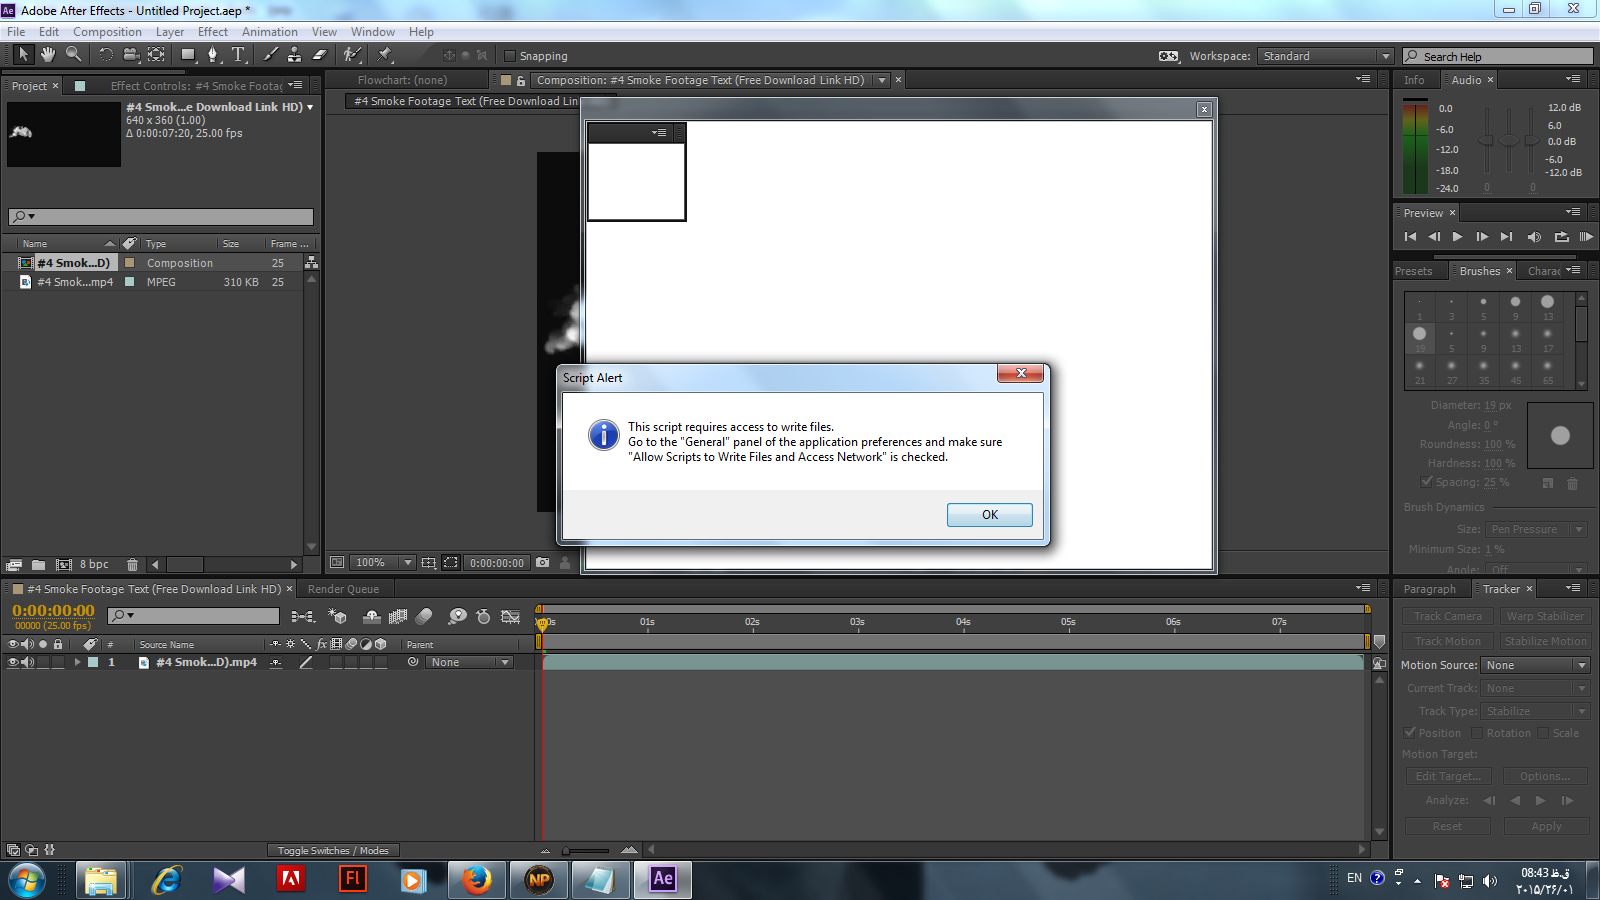Click the Track Camera button
The height and width of the screenshot is (900, 1600).
[x=1448, y=616]
